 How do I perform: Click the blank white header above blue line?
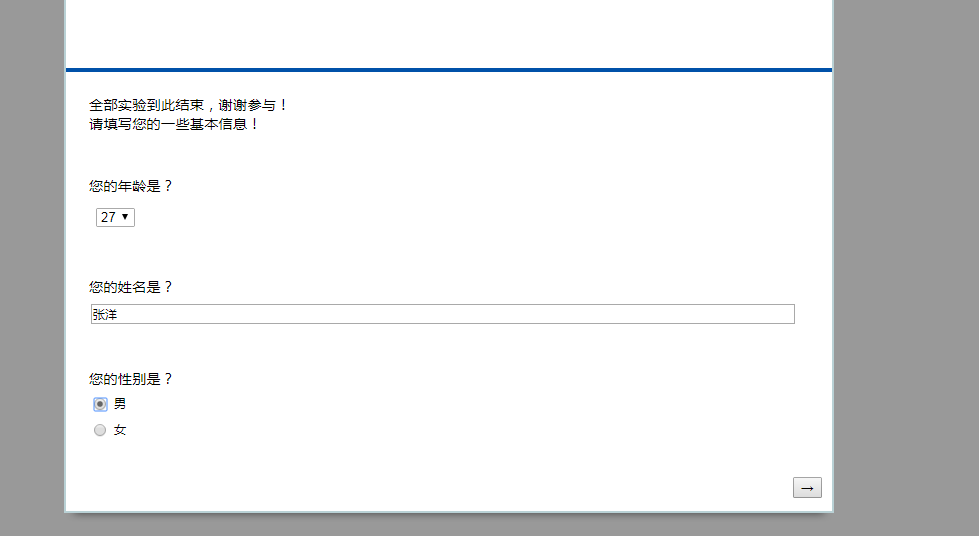pos(449,34)
